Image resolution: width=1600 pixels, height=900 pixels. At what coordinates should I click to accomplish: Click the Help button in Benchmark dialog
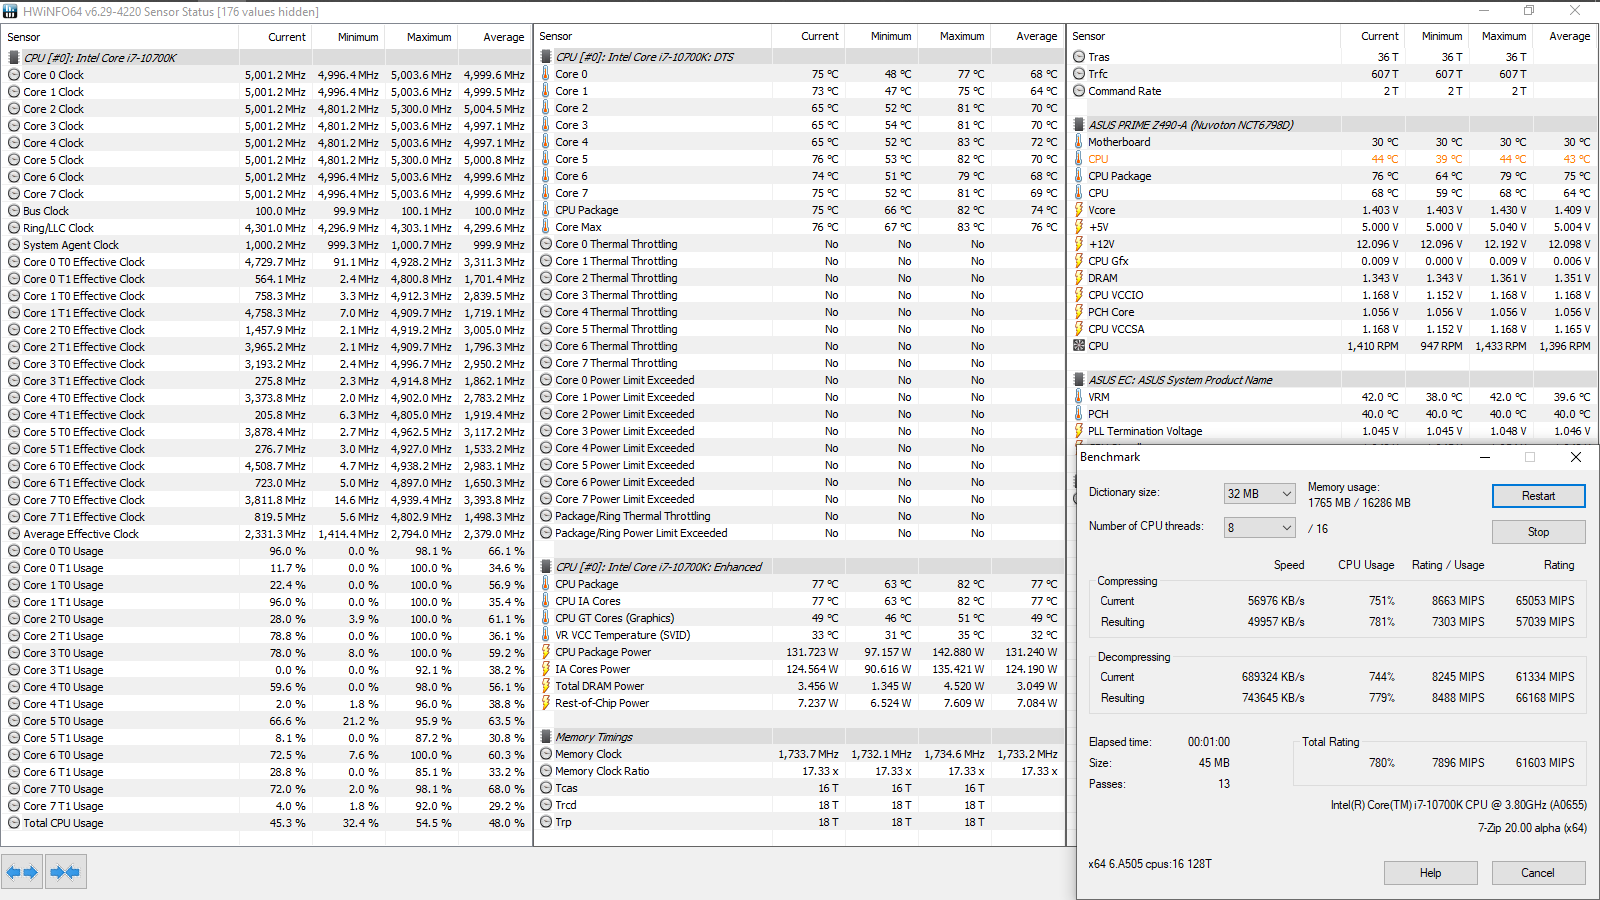tap(1430, 873)
